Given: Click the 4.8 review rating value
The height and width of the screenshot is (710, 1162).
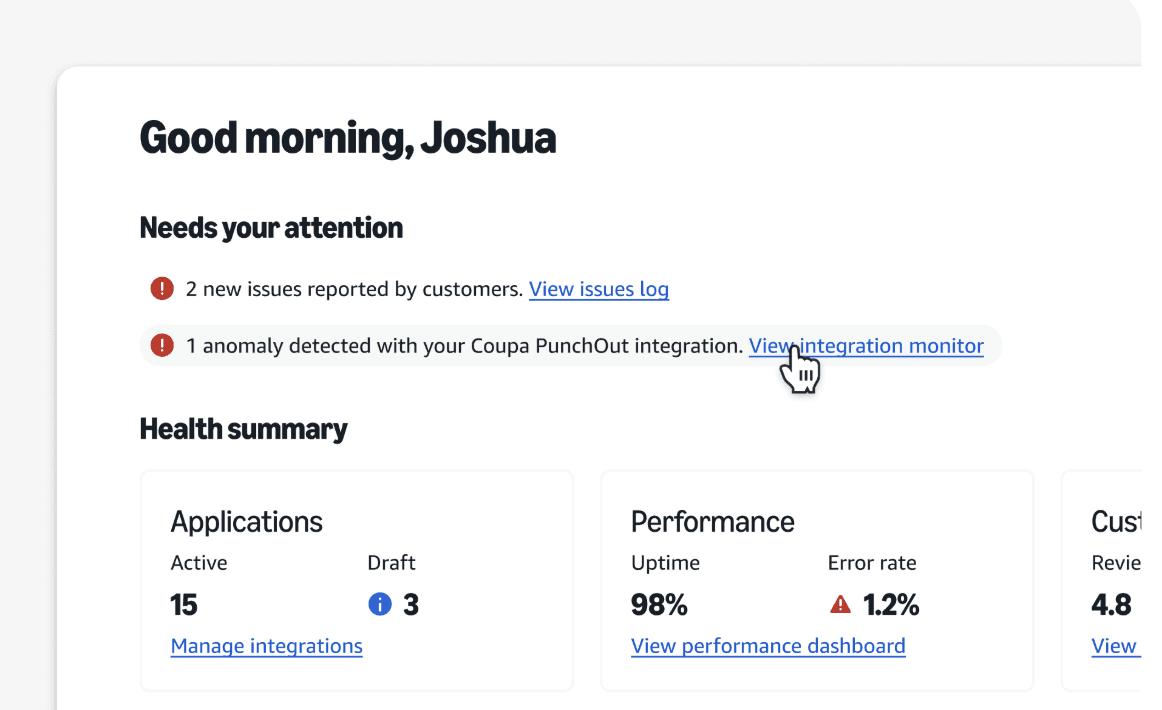Looking at the screenshot, I should tap(1111, 605).
